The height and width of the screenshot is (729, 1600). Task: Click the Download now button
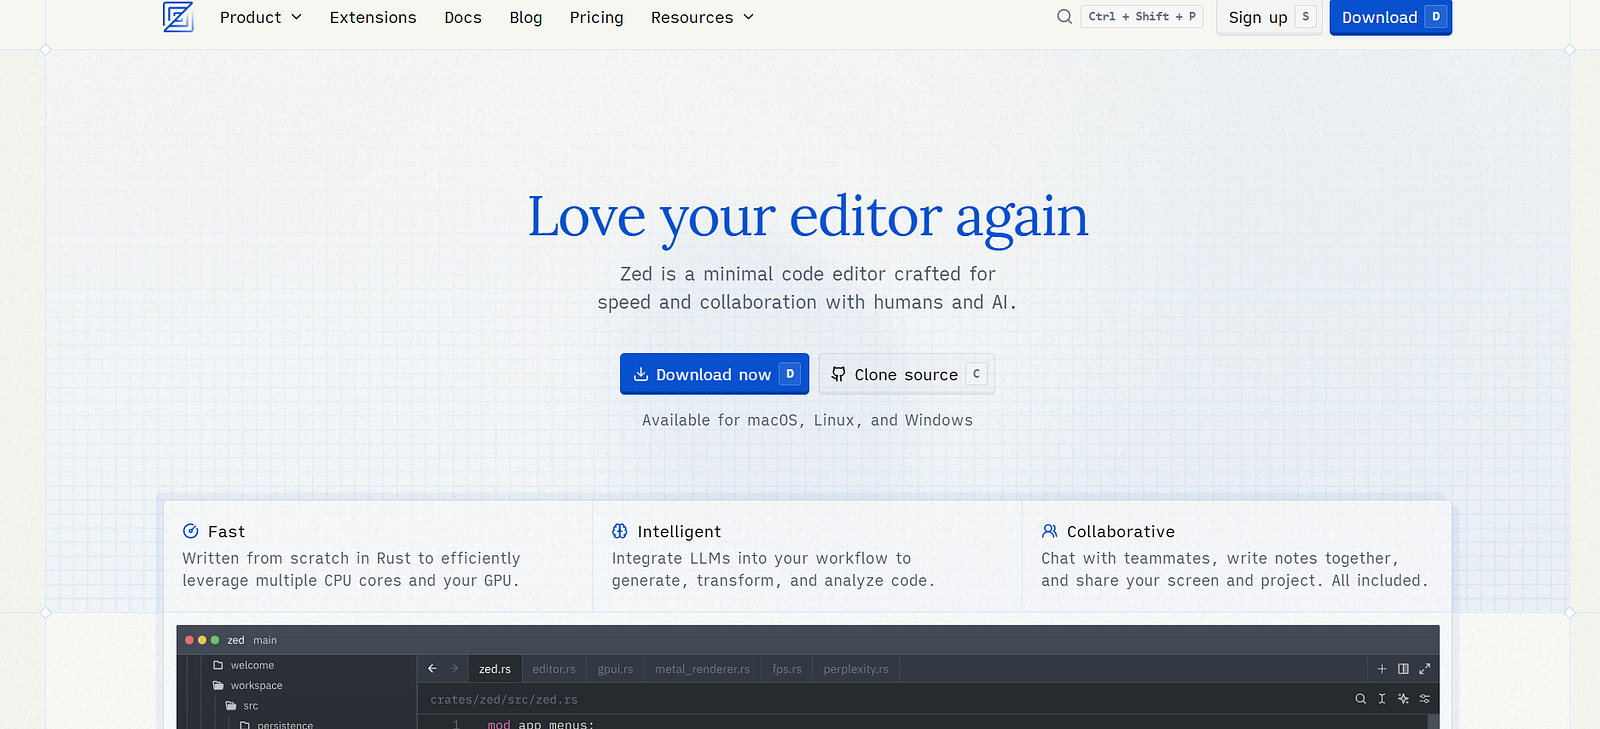click(714, 374)
